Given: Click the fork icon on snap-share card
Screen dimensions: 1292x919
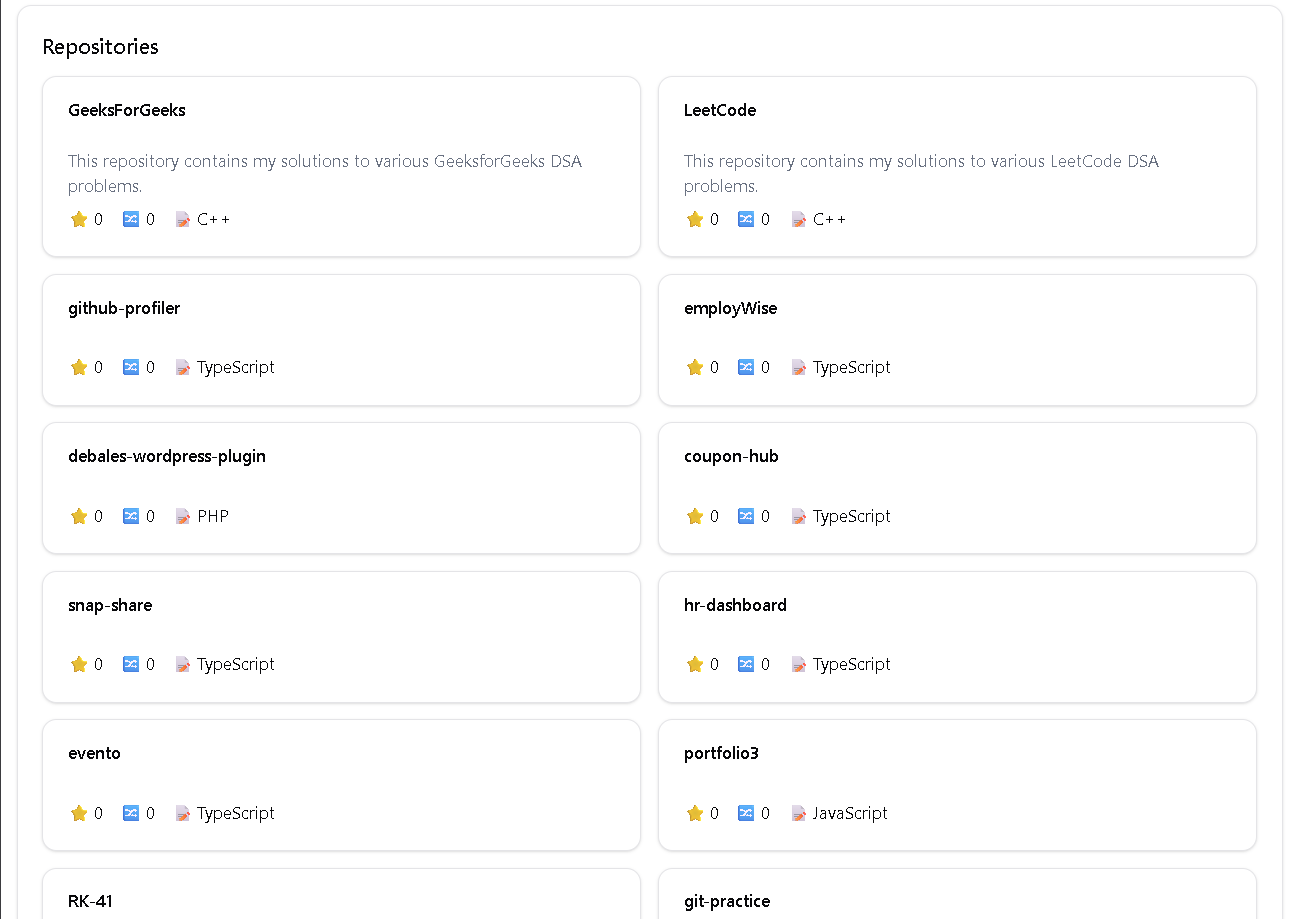Looking at the screenshot, I should [x=131, y=664].
